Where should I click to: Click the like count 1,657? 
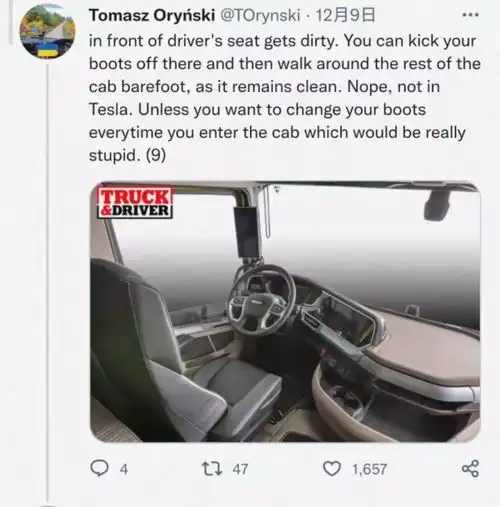coord(369,469)
